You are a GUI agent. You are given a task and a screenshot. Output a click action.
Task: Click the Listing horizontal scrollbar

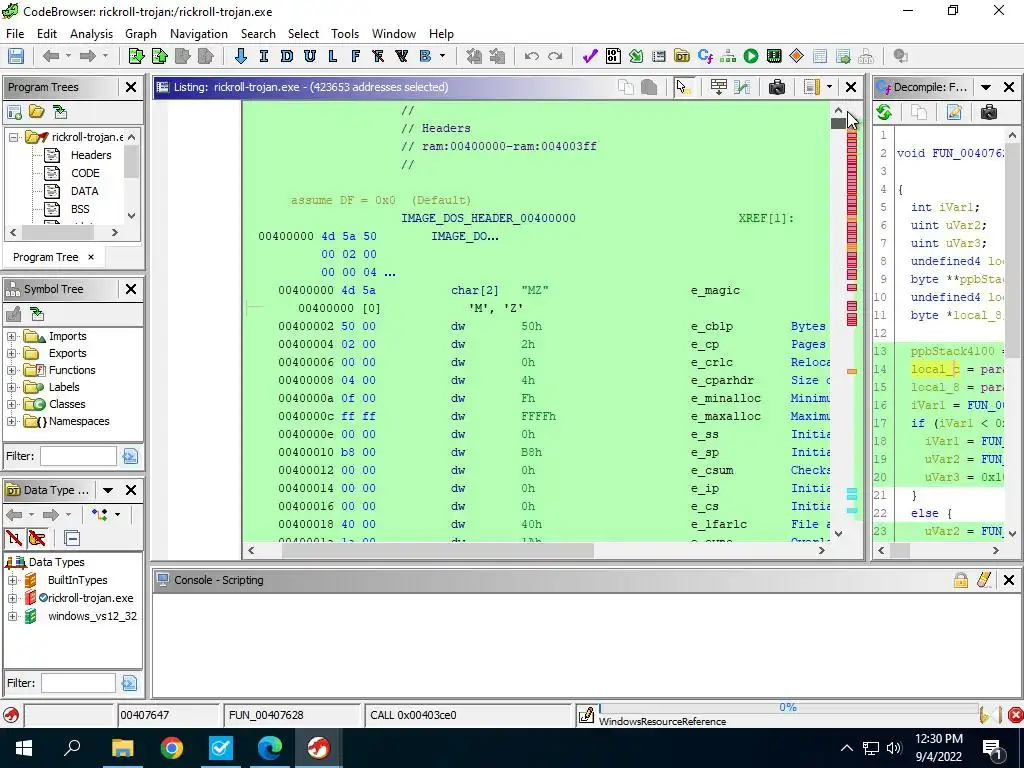(438, 551)
